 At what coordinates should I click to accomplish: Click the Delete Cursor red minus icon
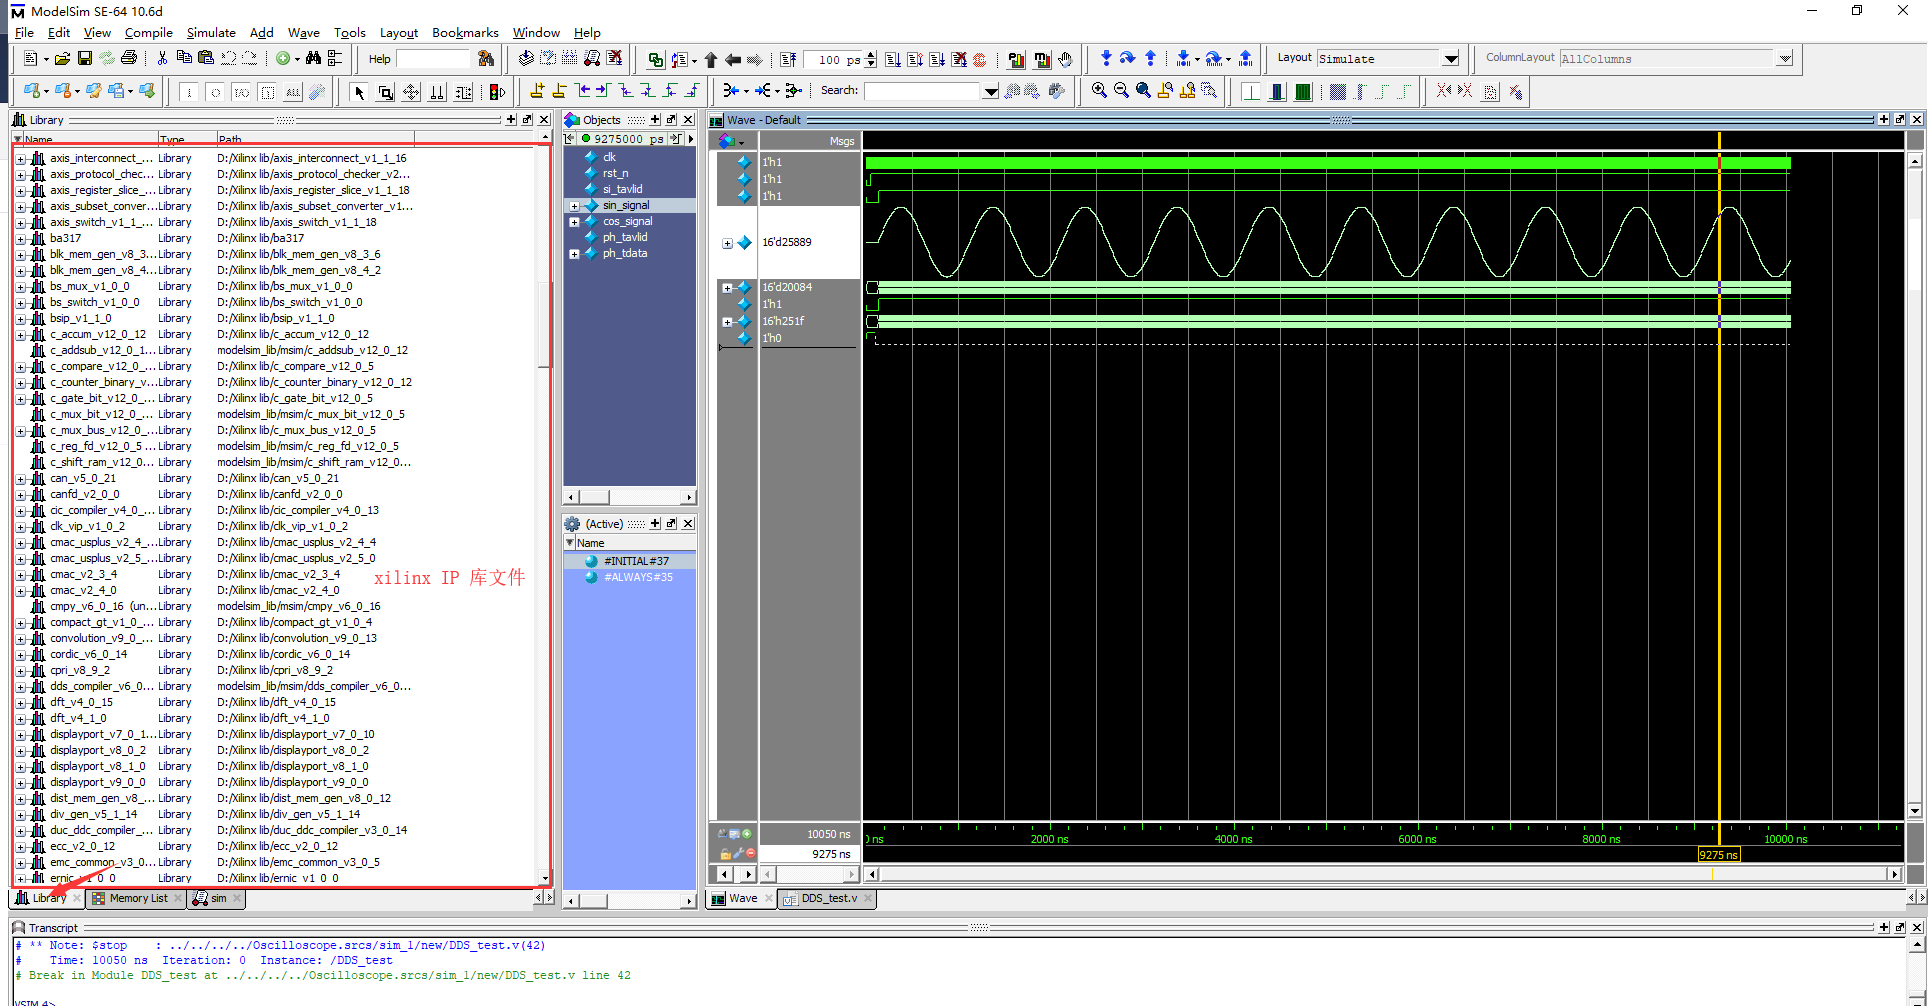(x=751, y=855)
